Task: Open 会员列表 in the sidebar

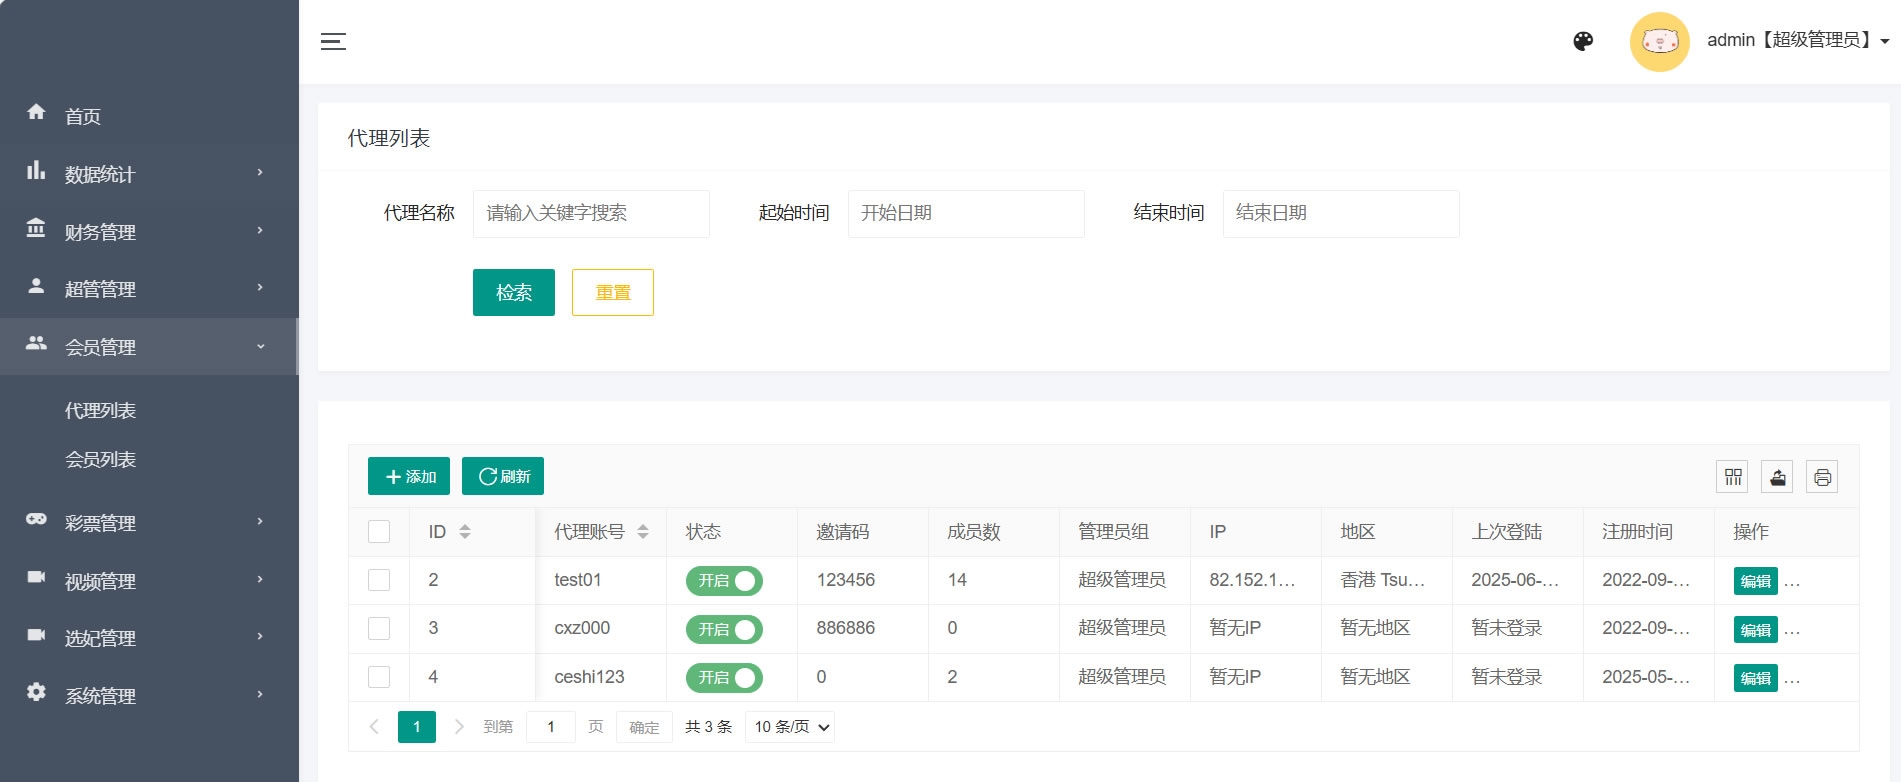Action: [x=100, y=460]
